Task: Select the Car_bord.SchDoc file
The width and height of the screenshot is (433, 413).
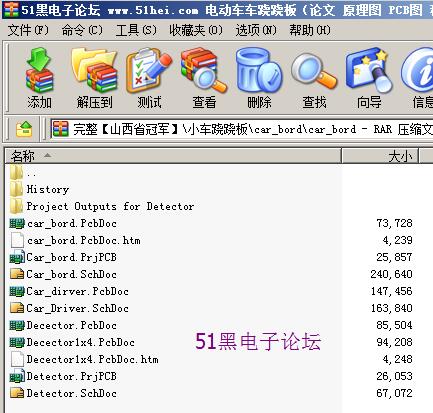Action: (x=71, y=274)
